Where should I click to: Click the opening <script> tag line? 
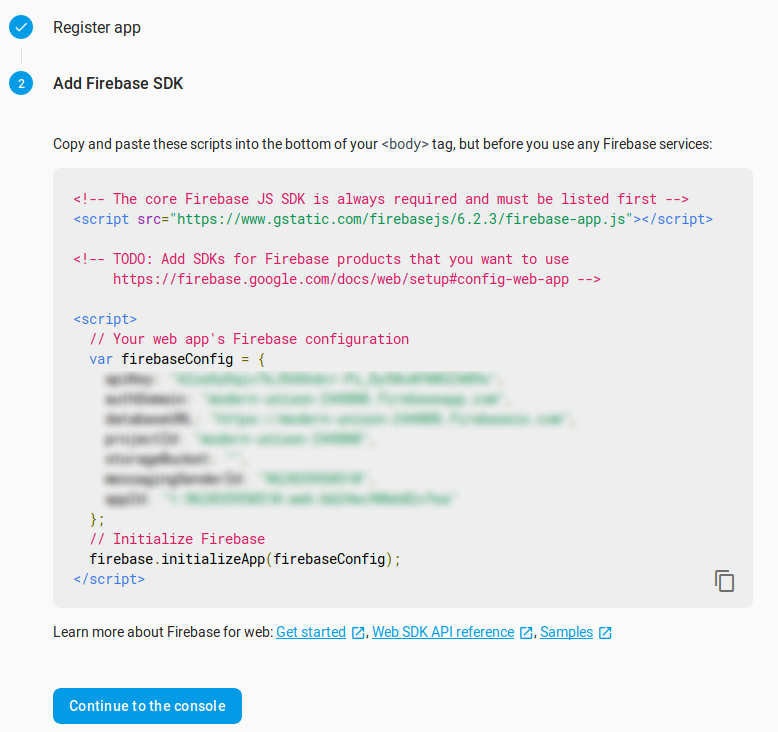pos(105,319)
